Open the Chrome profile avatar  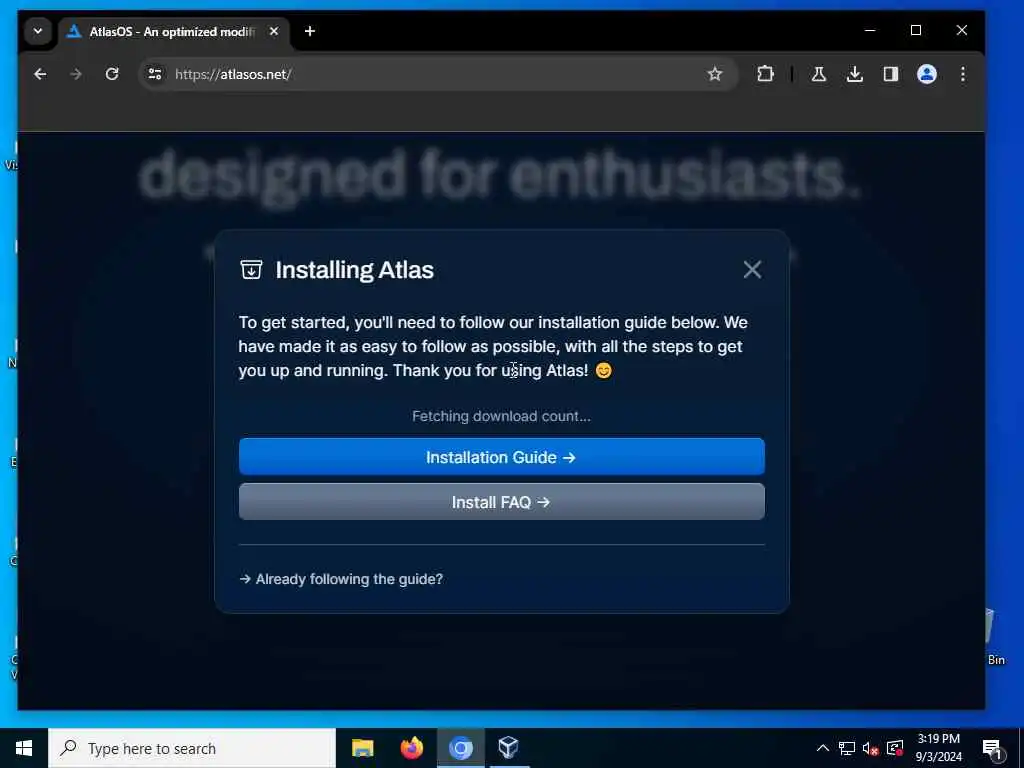(927, 74)
